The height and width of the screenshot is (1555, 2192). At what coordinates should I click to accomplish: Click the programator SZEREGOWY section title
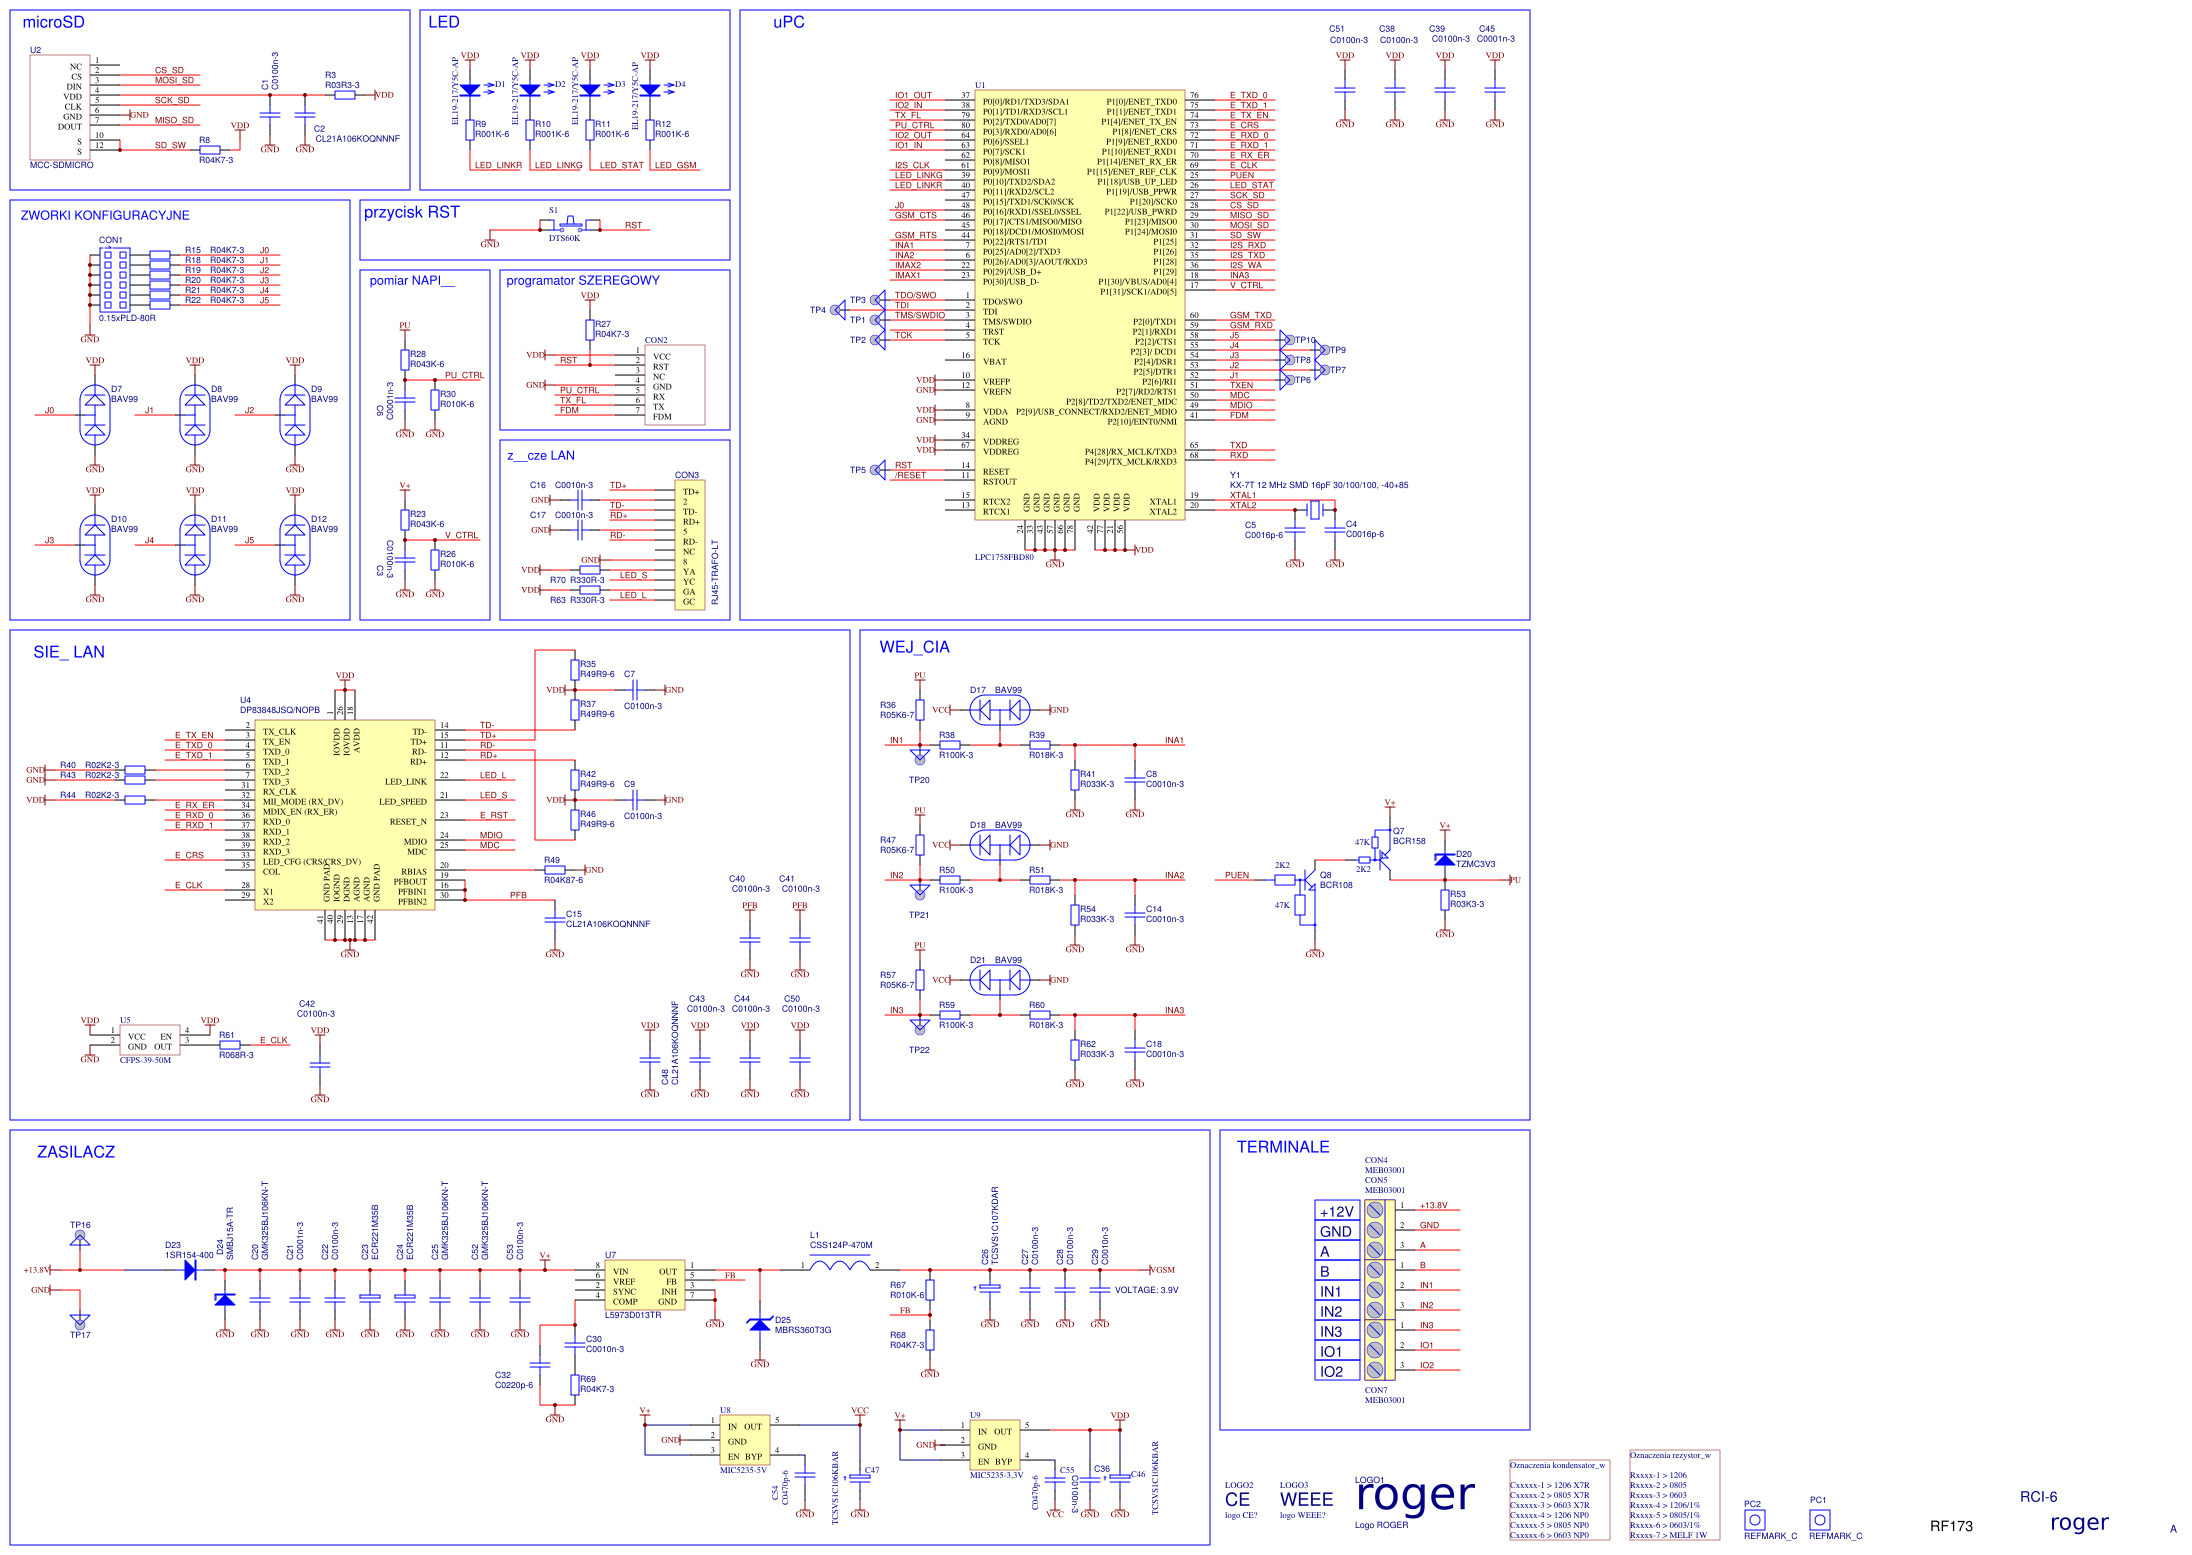tap(583, 281)
